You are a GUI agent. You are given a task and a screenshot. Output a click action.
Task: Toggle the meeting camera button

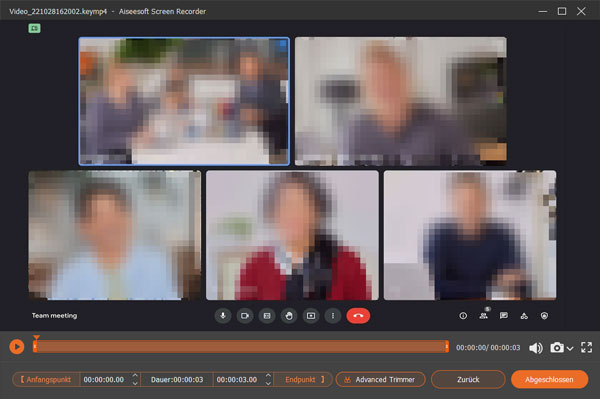[x=245, y=316]
